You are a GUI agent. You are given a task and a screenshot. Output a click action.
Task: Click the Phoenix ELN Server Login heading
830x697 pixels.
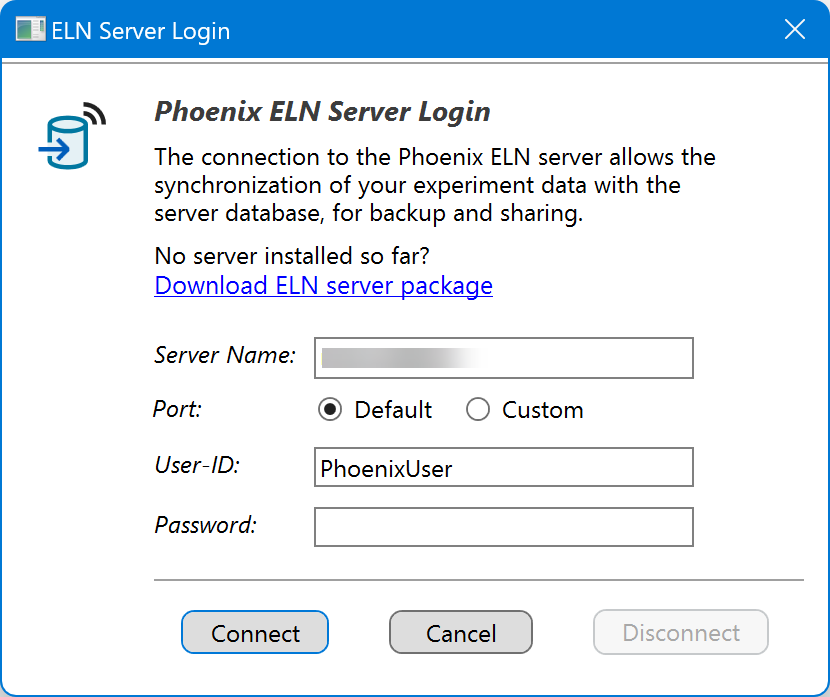(x=322, y=112)
